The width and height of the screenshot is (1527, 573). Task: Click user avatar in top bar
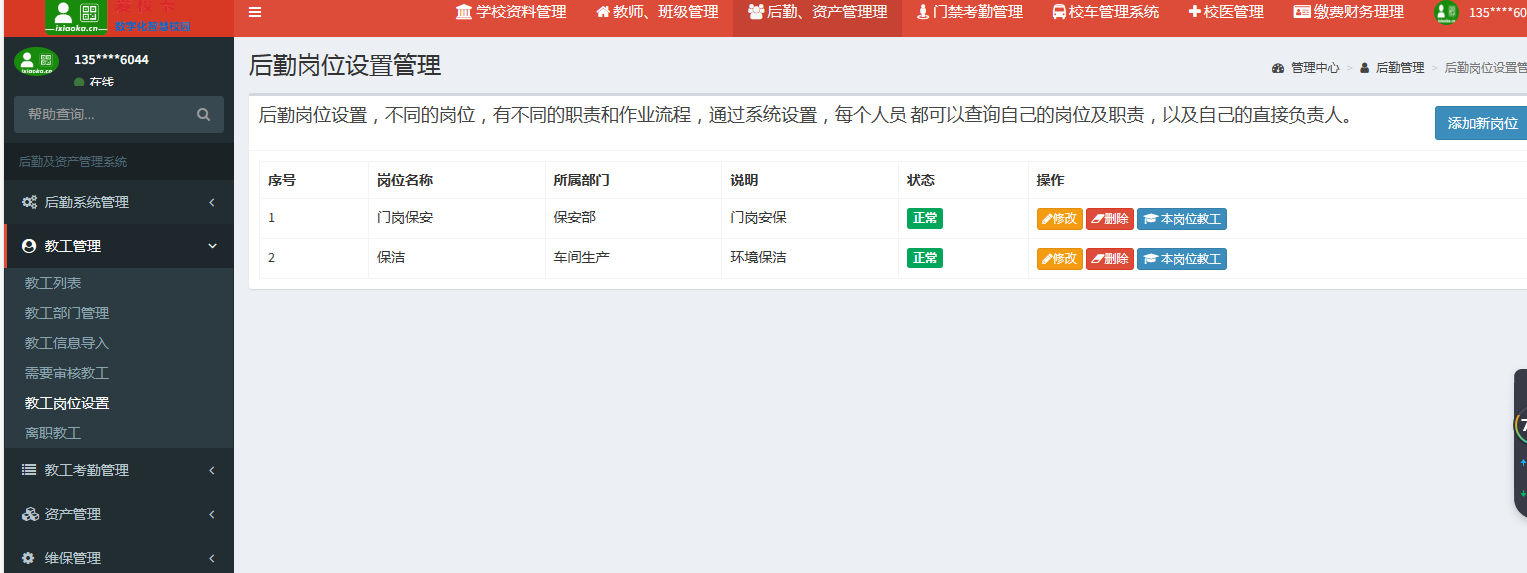(1446, 13)
